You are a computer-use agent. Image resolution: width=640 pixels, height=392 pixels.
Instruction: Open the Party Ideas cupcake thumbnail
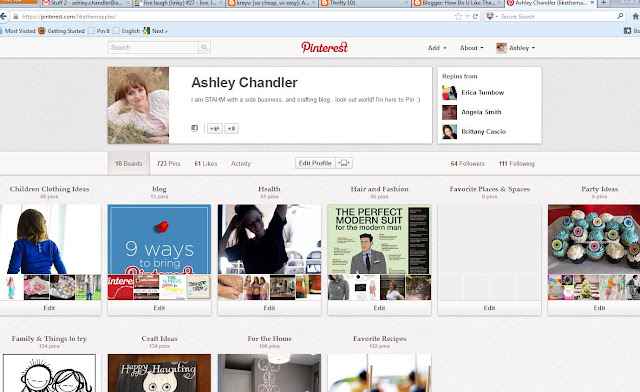594,239
